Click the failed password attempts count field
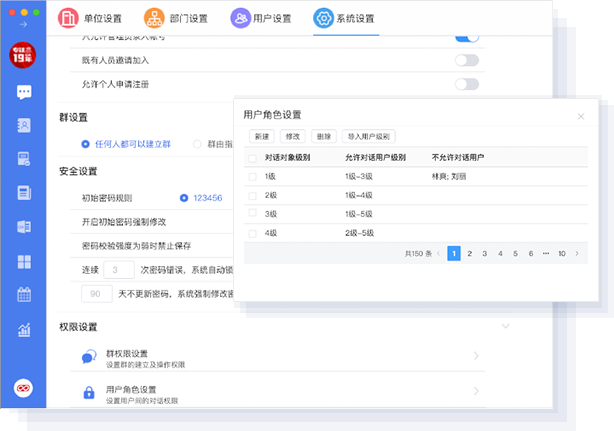614x431 pixels. pos(118,270)
